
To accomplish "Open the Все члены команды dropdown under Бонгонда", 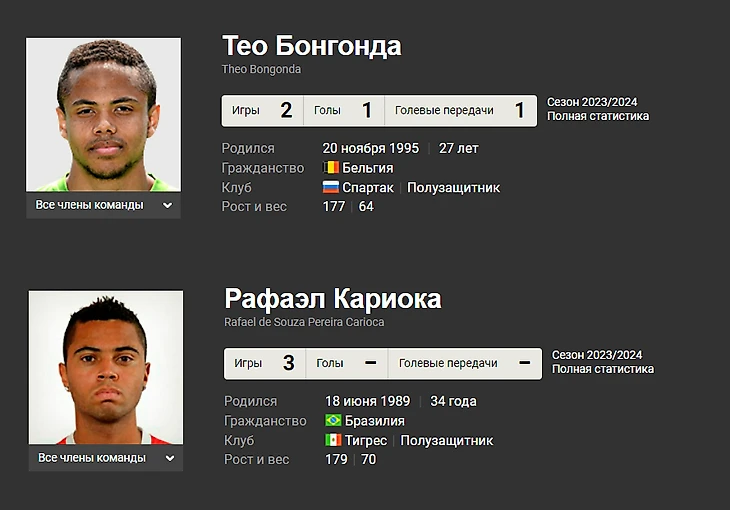I will (103, 205).
